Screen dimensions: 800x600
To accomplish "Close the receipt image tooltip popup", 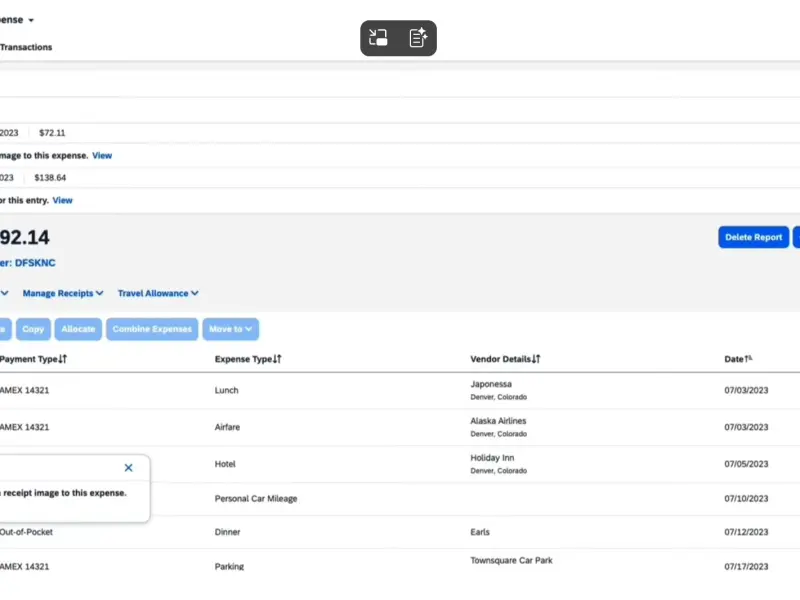I will (x=128, y=468).
